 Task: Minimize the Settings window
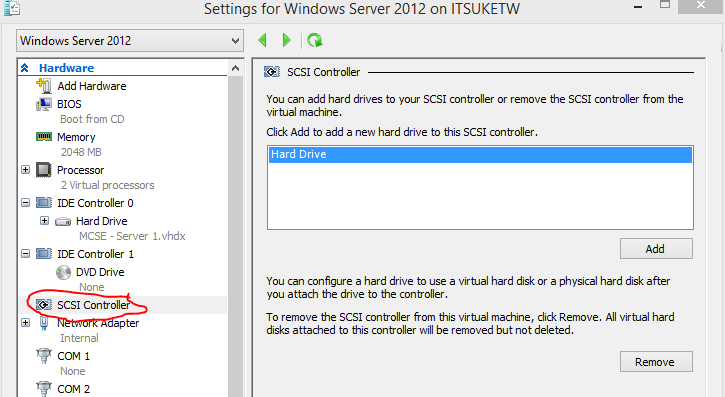(638, 6)
